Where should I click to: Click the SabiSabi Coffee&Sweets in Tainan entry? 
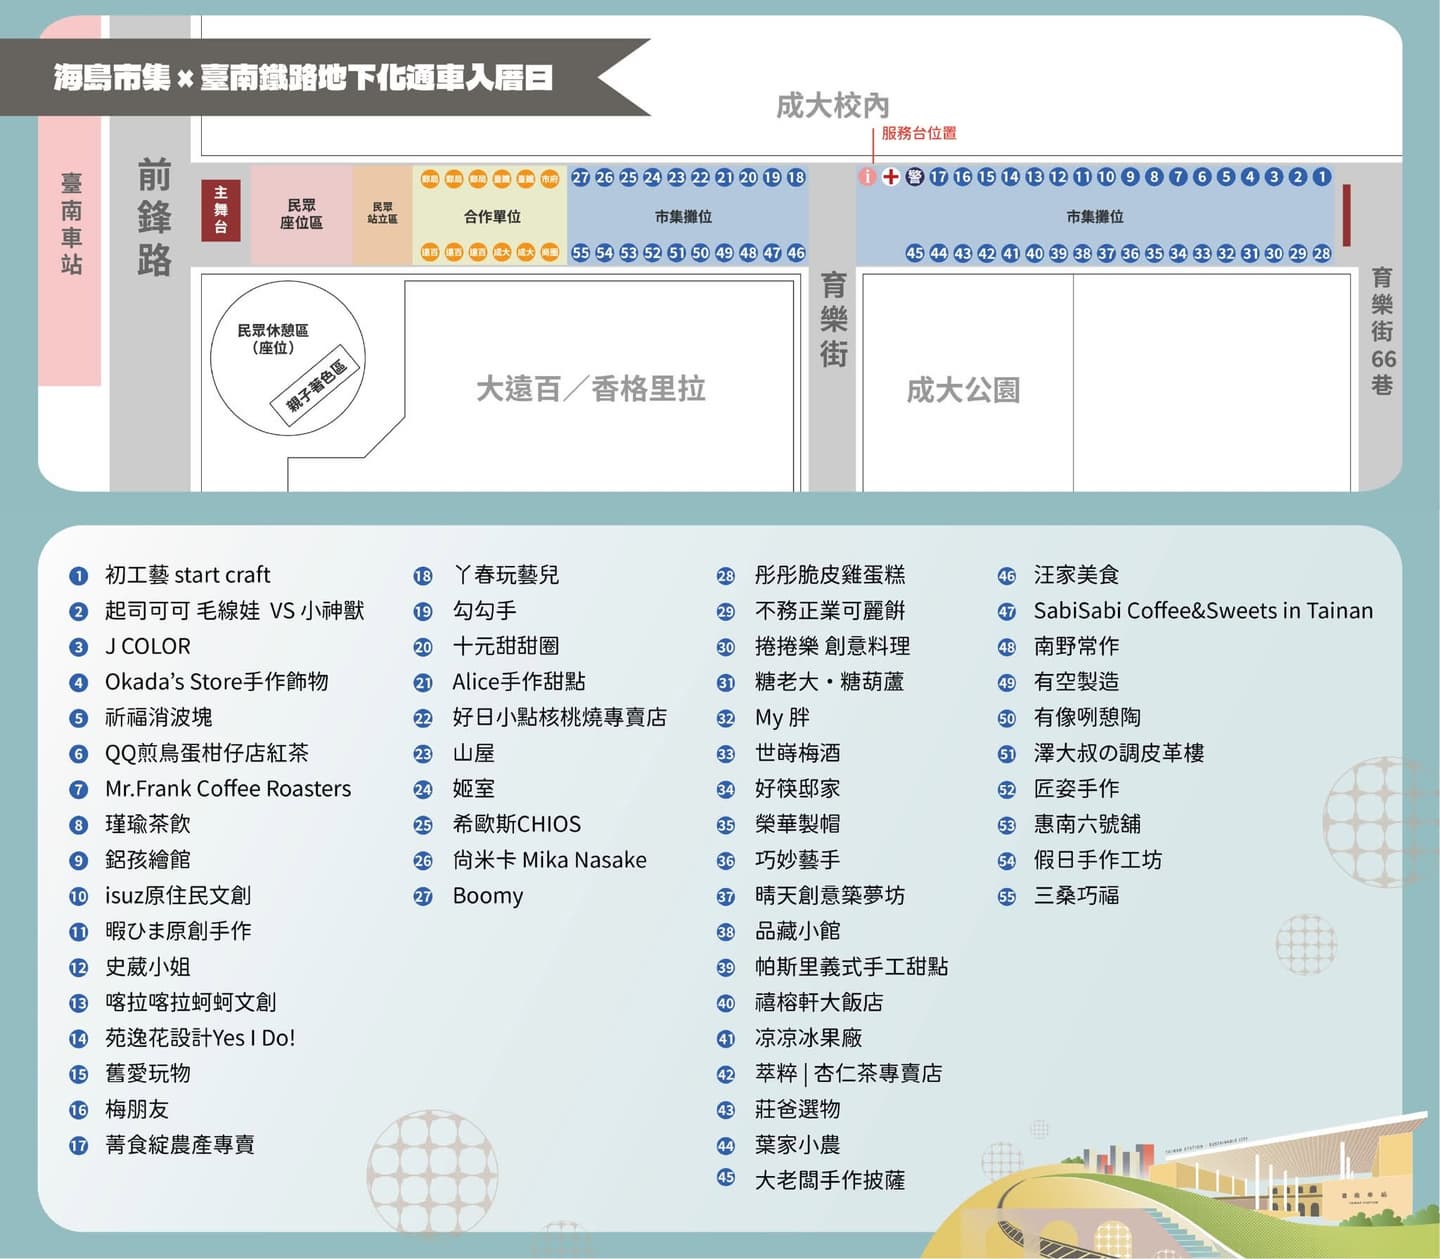(x=1203, y=611)
